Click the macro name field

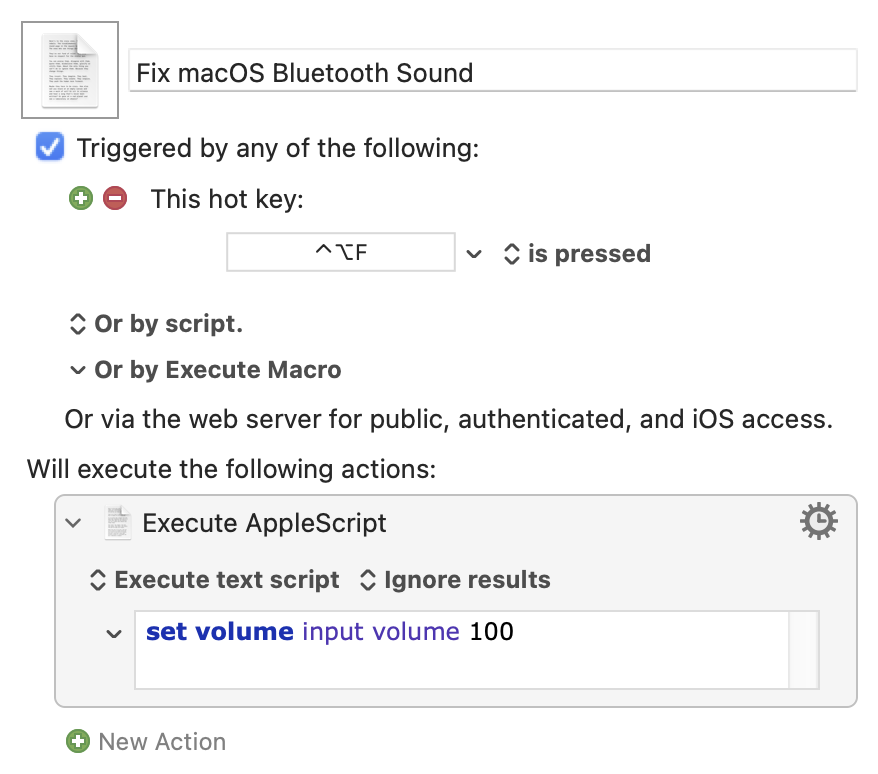[492, 72]
